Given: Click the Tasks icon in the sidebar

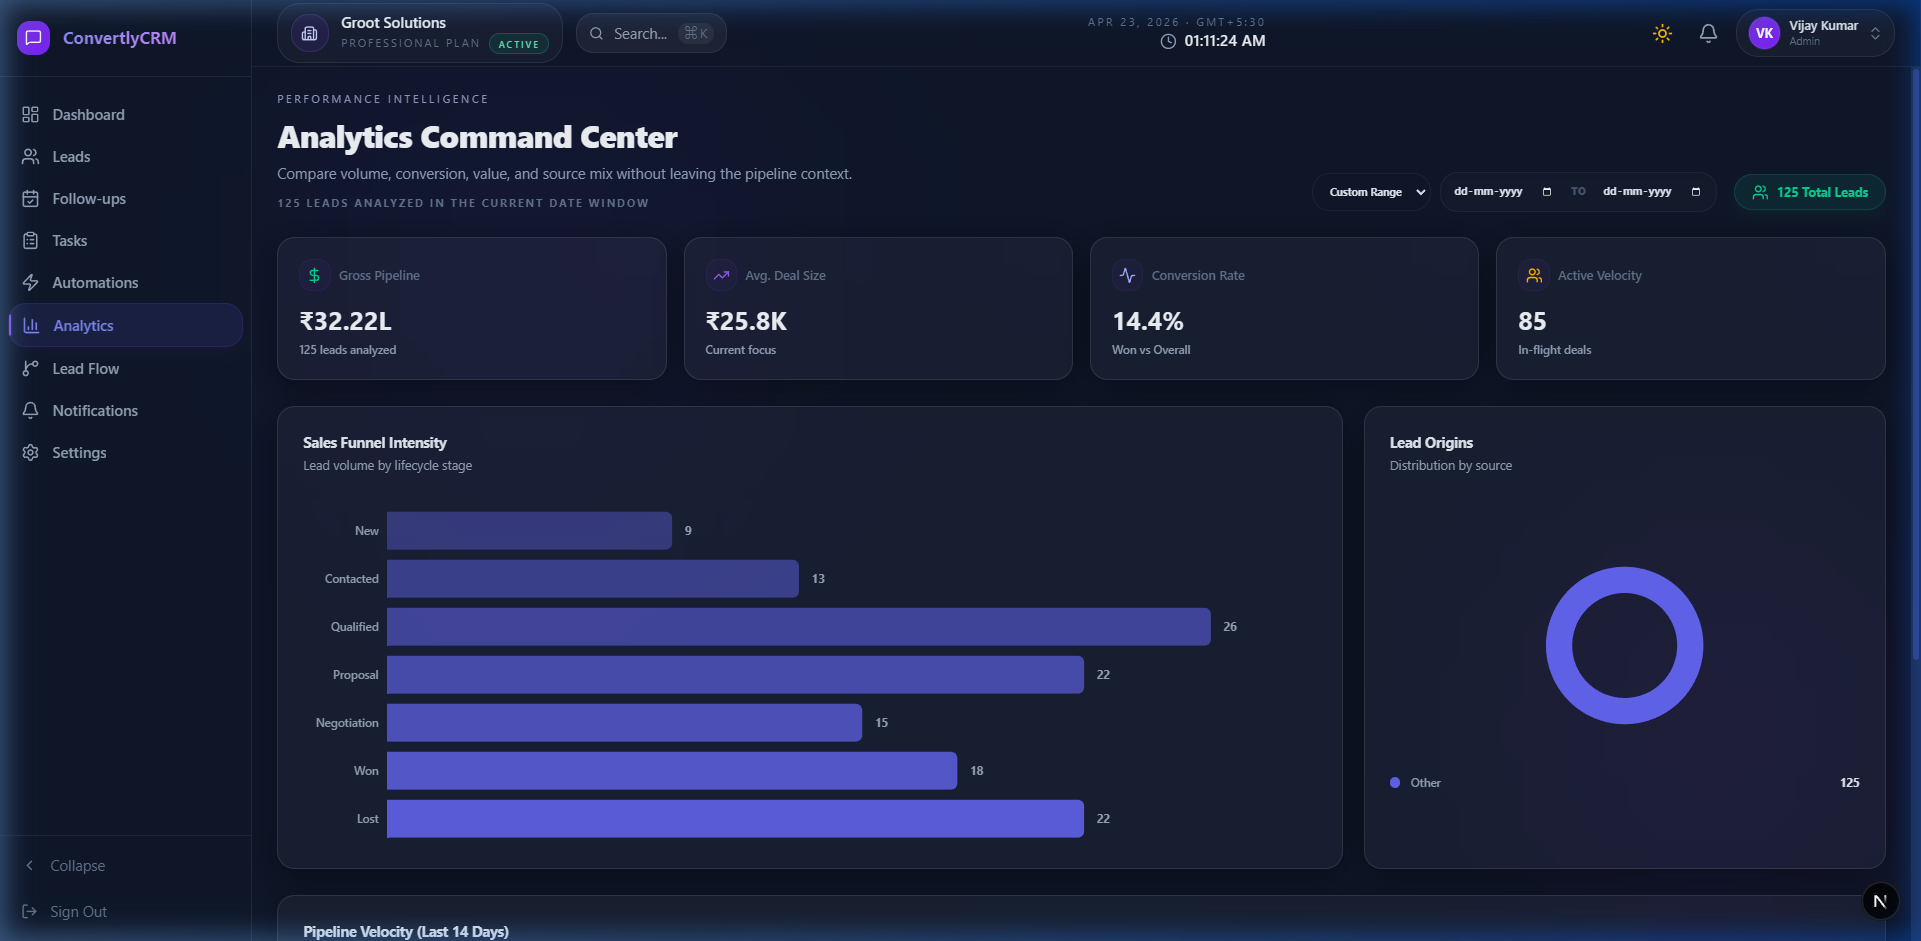Looking at the screenshot, I should (31, 240).
